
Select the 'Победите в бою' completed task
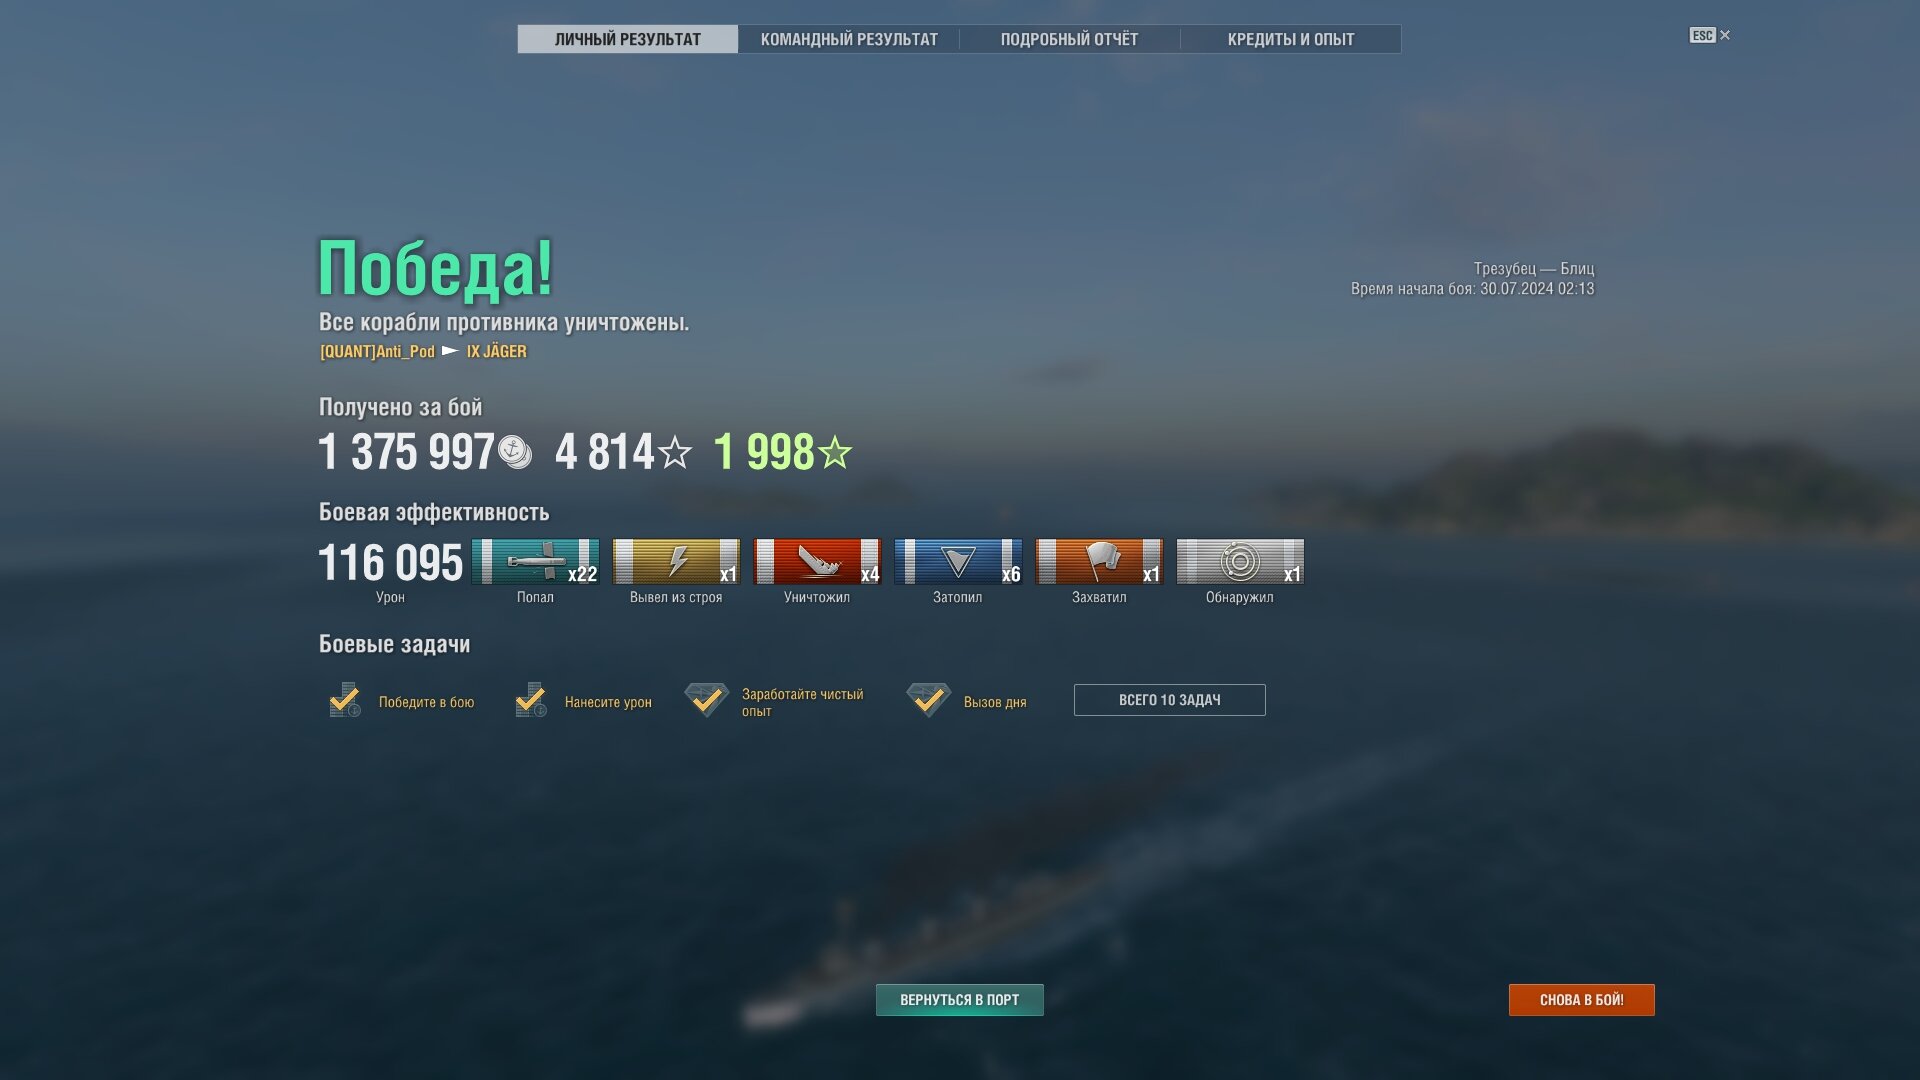[402, 701]
